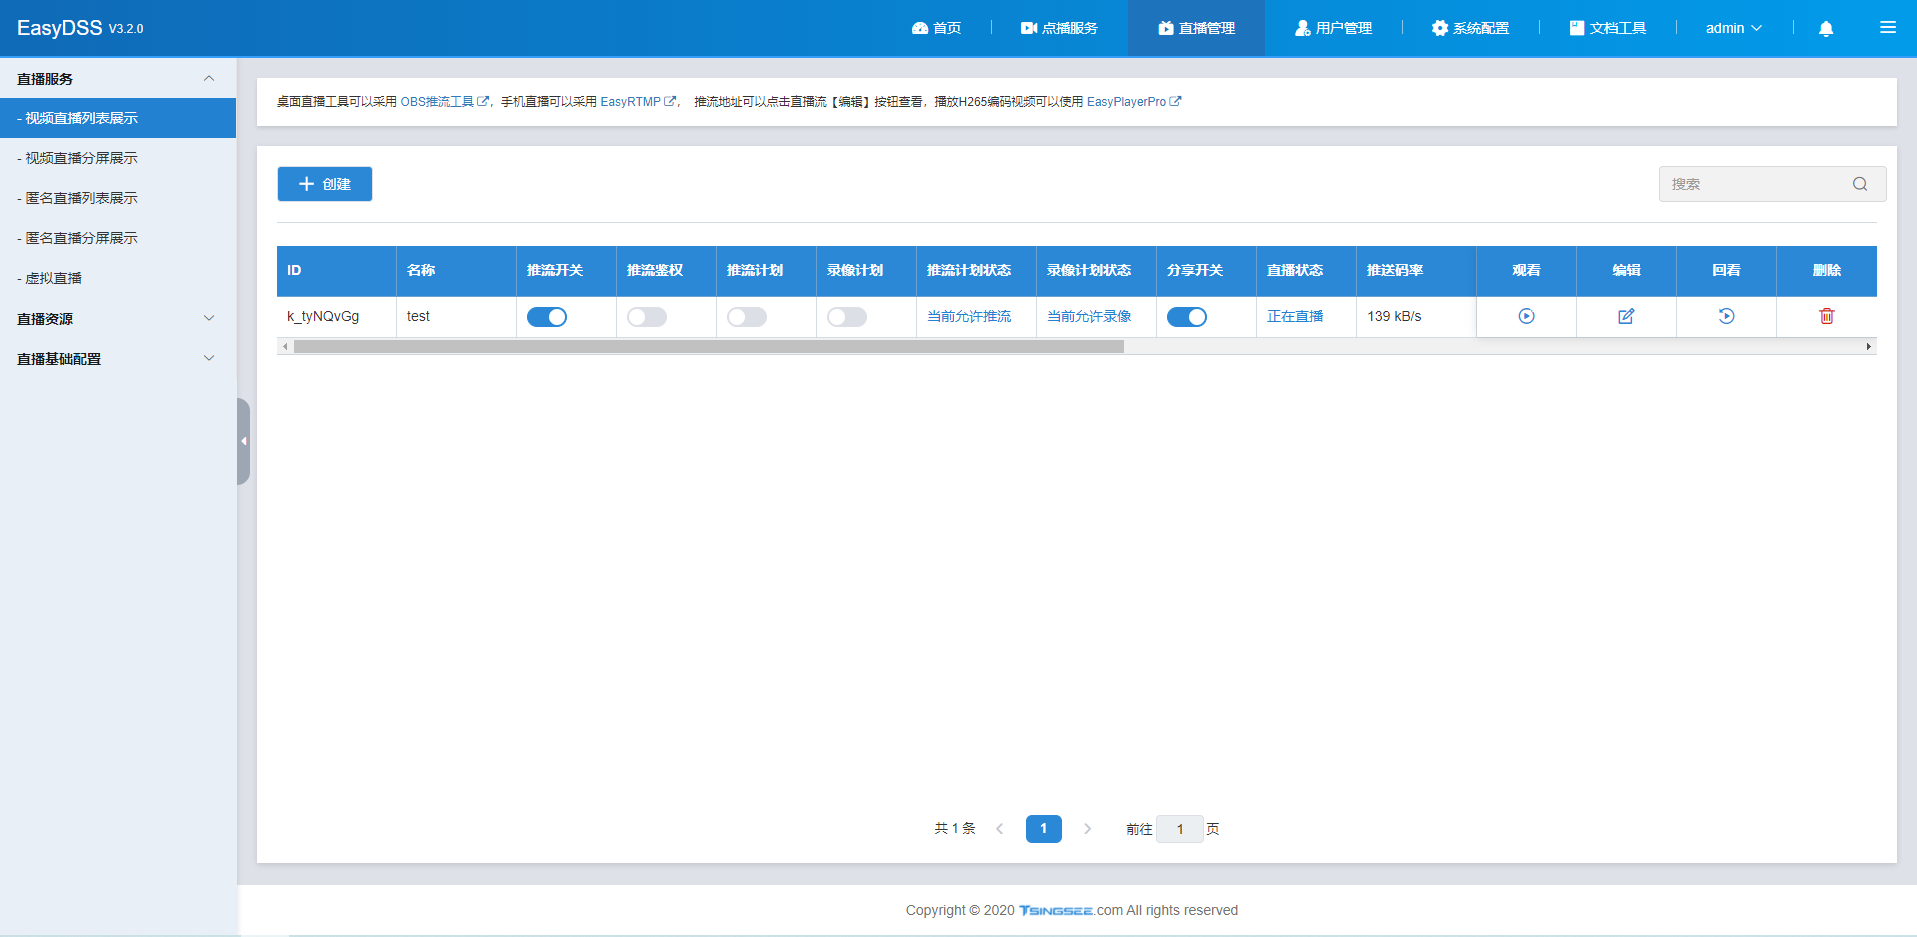
Task: Delete the test stream with trash icon
Action: click(1826, 316)
